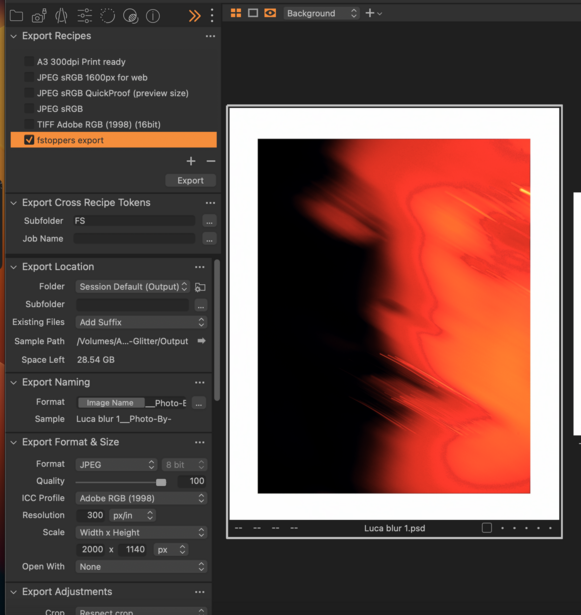This screenshot has width=581, height=615.
Task: Open Export Location Subfolder token picker
Action: (200, 305)
